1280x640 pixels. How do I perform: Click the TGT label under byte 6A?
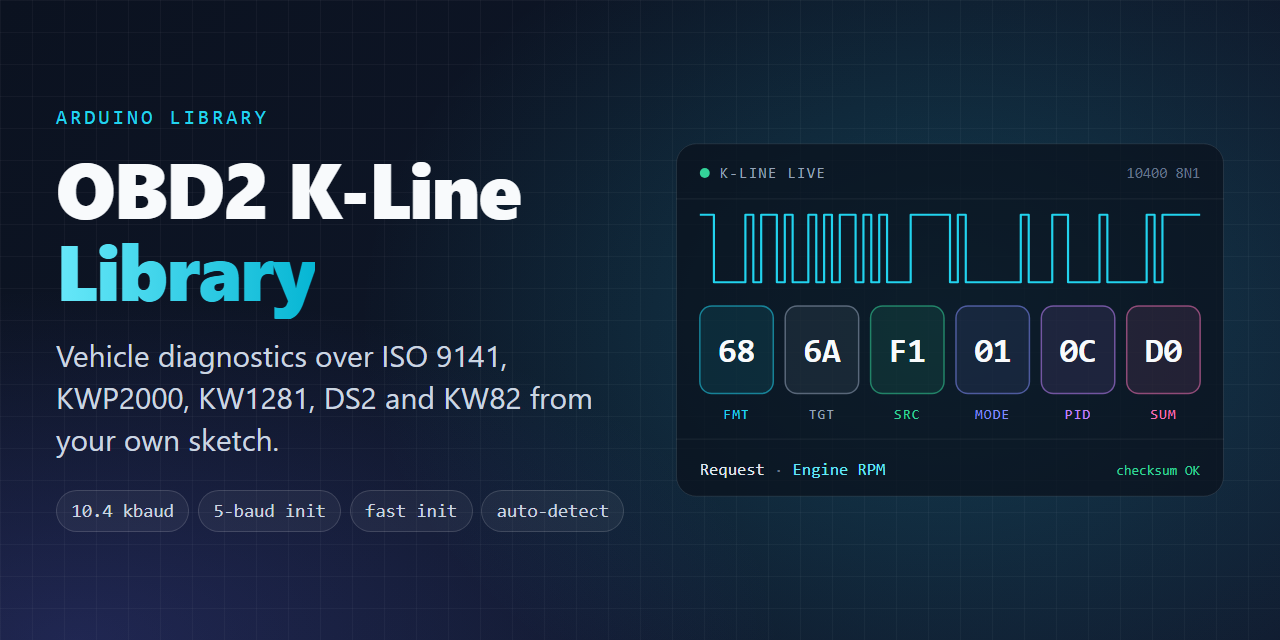[x=822, y=414]
